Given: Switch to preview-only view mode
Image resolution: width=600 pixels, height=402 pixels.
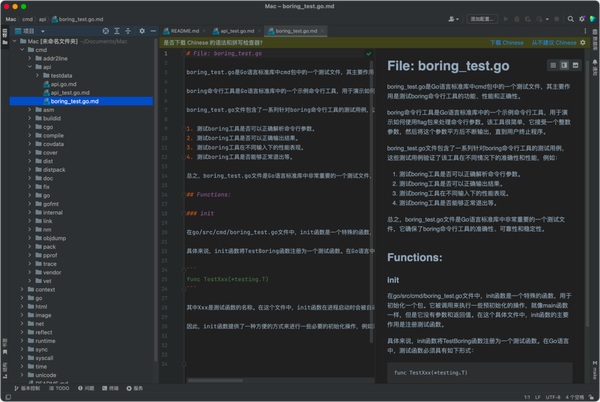Looking at the screenshot, I should point(575,65).
